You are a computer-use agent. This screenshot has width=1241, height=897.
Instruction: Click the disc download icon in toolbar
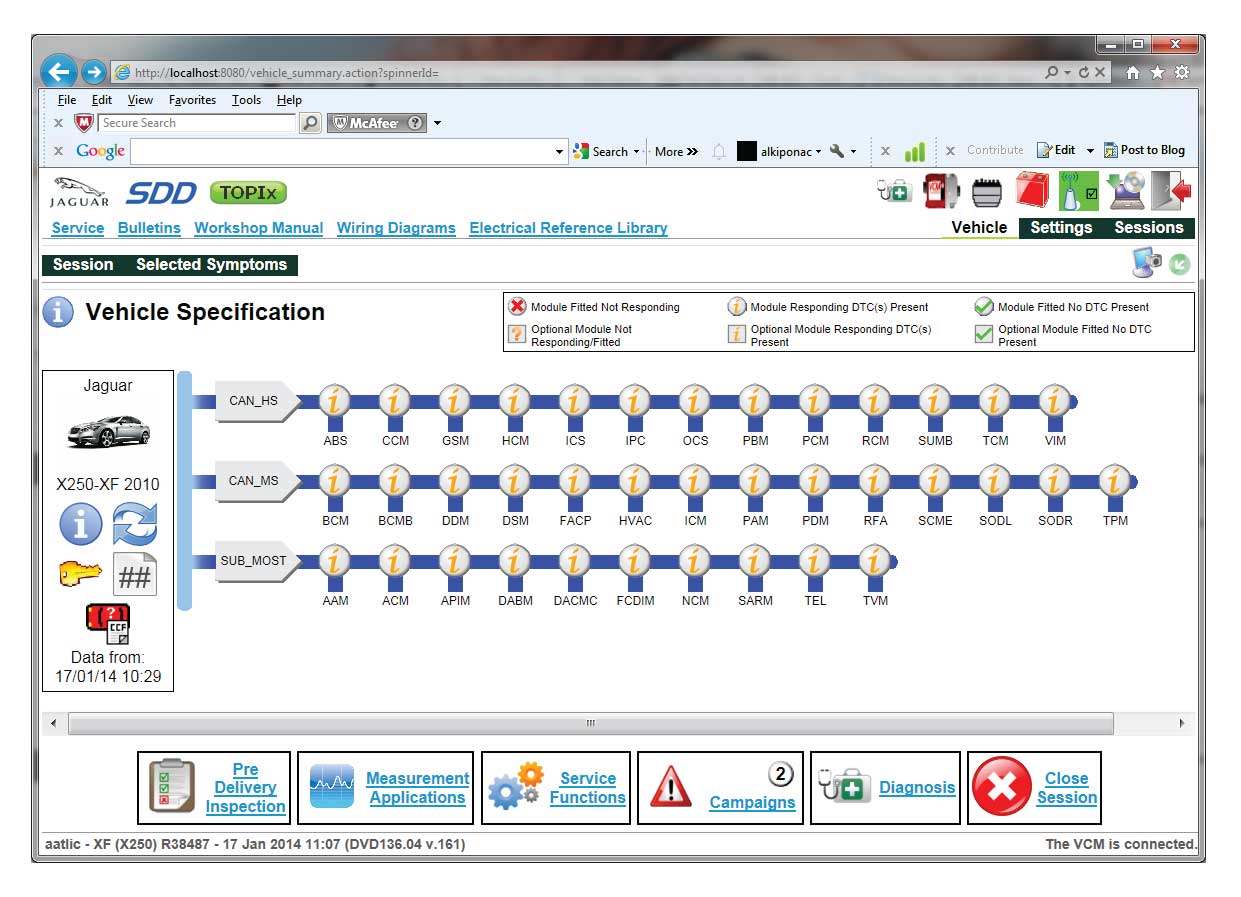point(1127,190)
